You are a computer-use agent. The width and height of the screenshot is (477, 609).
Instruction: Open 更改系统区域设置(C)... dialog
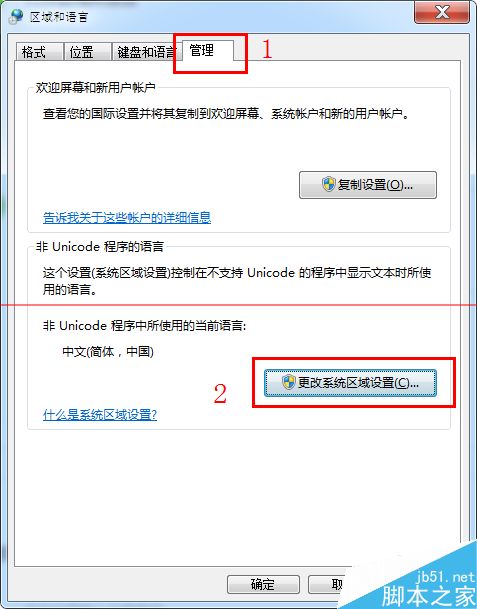[x=350, y=383]
